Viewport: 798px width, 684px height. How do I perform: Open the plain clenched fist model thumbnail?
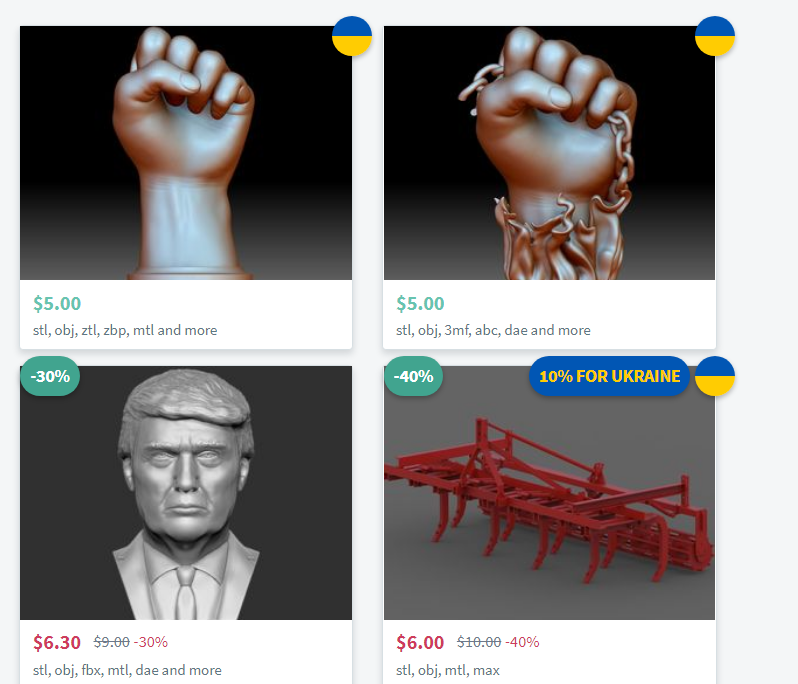point(186,153)
